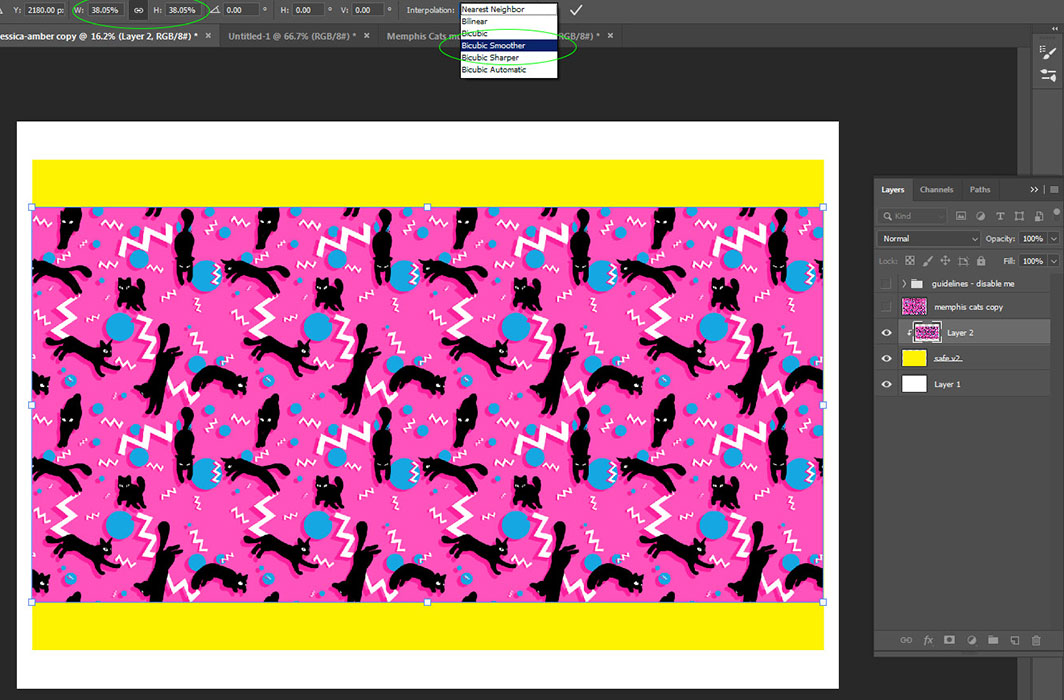Screen dimensions: 1064x700
Task: Click the Y position field
Action: (x=45, y=10)
